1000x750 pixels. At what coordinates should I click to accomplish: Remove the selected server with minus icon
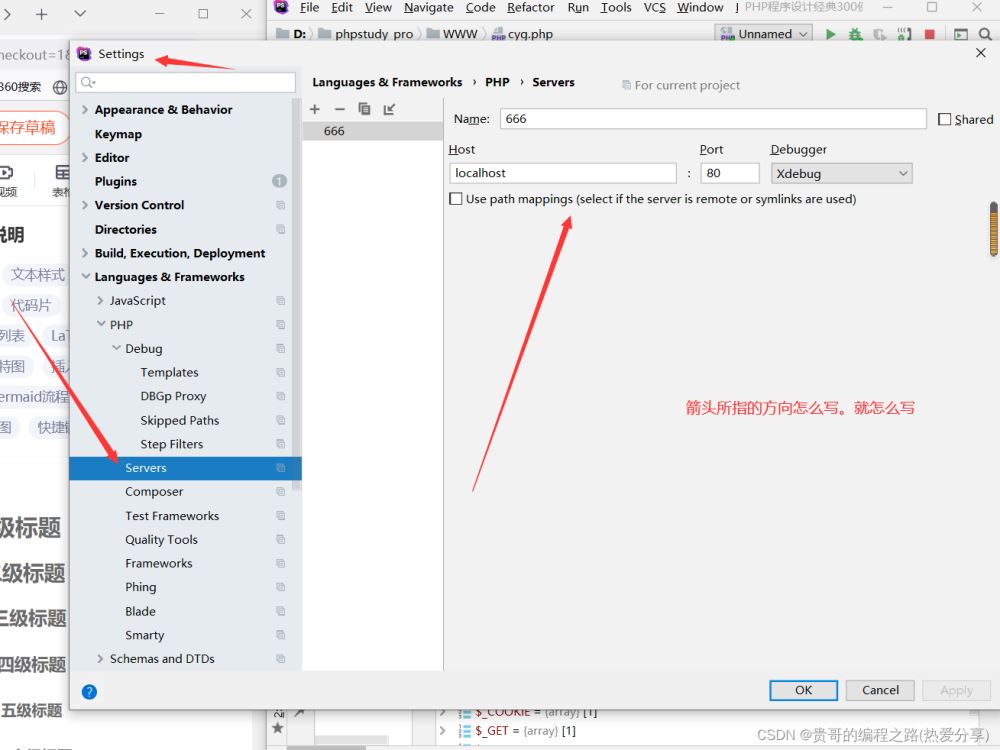(339, 109)
